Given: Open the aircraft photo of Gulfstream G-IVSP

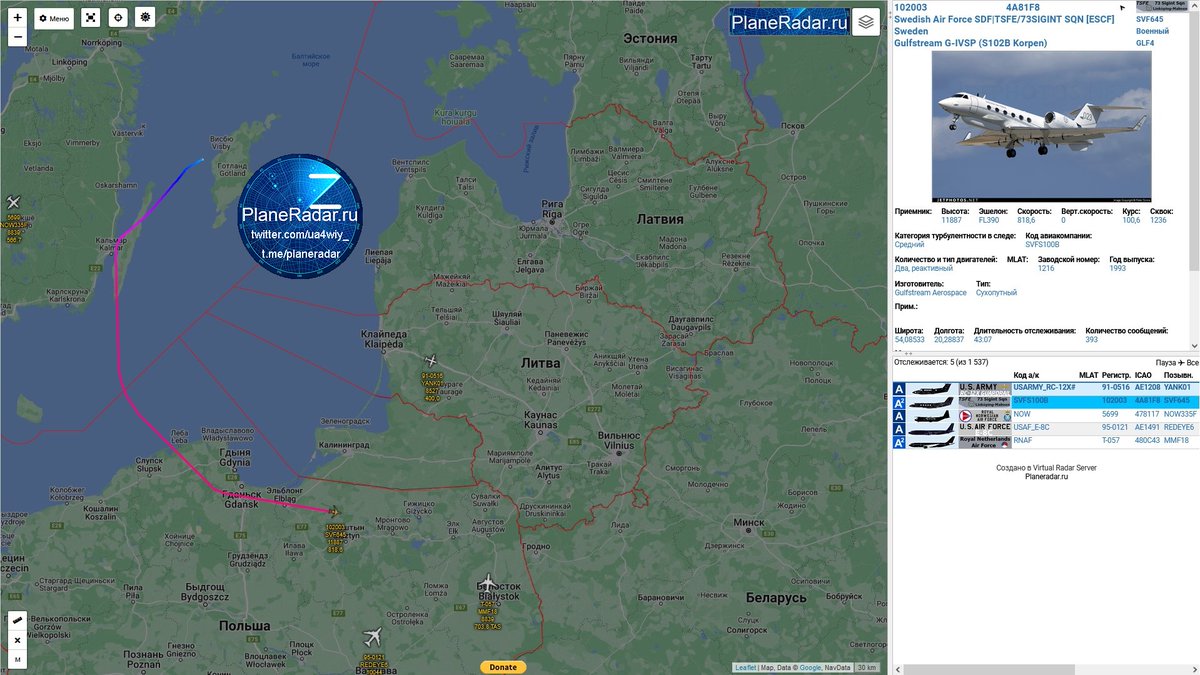Looking at the screenshot, I should click(1040, 126).
